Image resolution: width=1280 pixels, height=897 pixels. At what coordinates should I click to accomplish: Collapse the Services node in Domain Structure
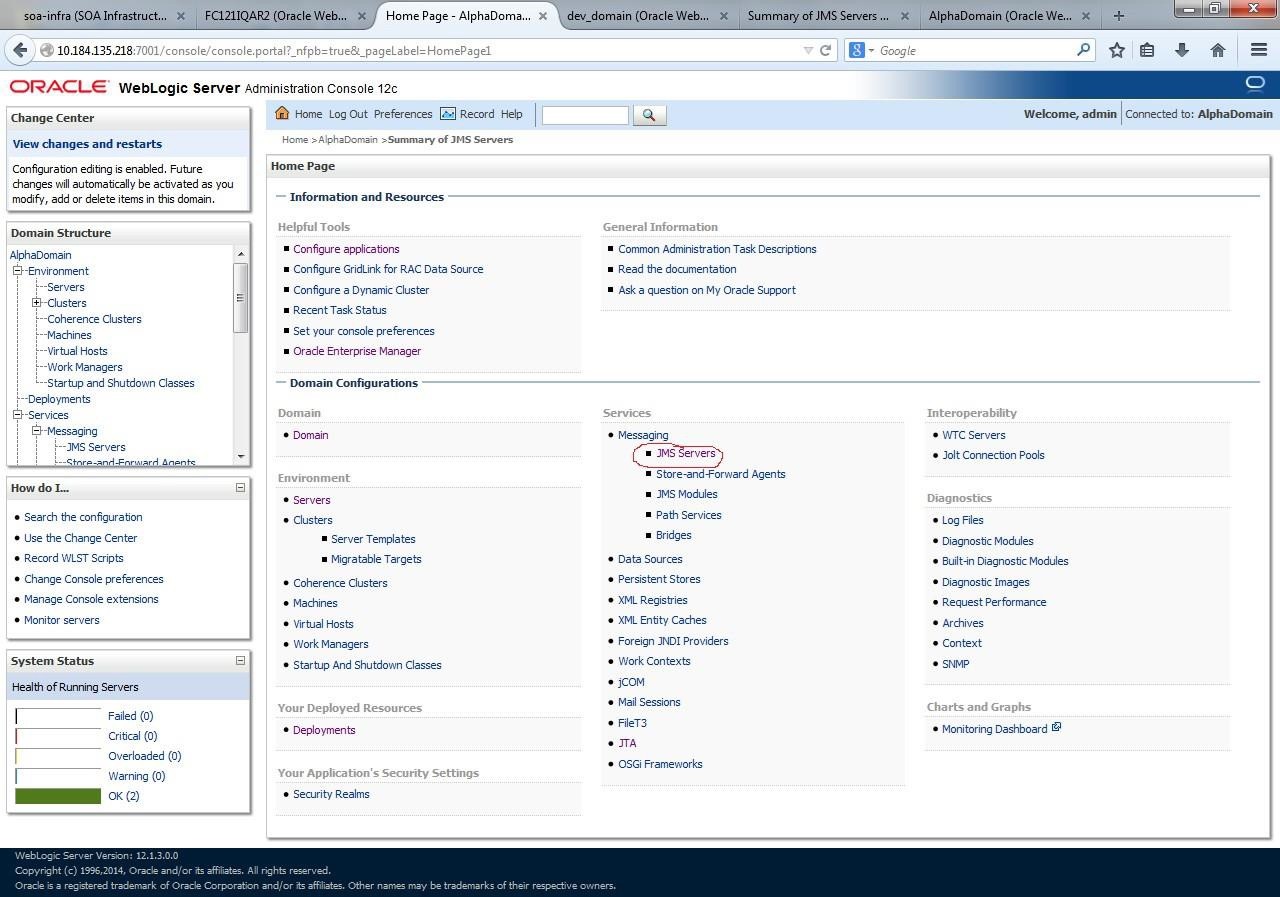coord(17,415)
